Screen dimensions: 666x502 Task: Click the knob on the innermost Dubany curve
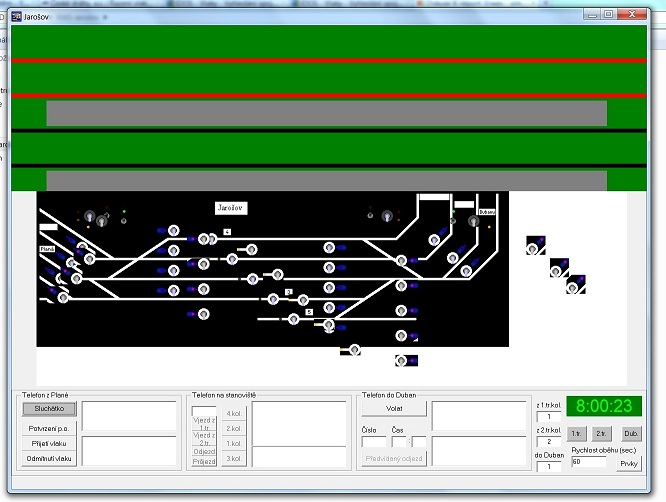(x=434, y=240)
